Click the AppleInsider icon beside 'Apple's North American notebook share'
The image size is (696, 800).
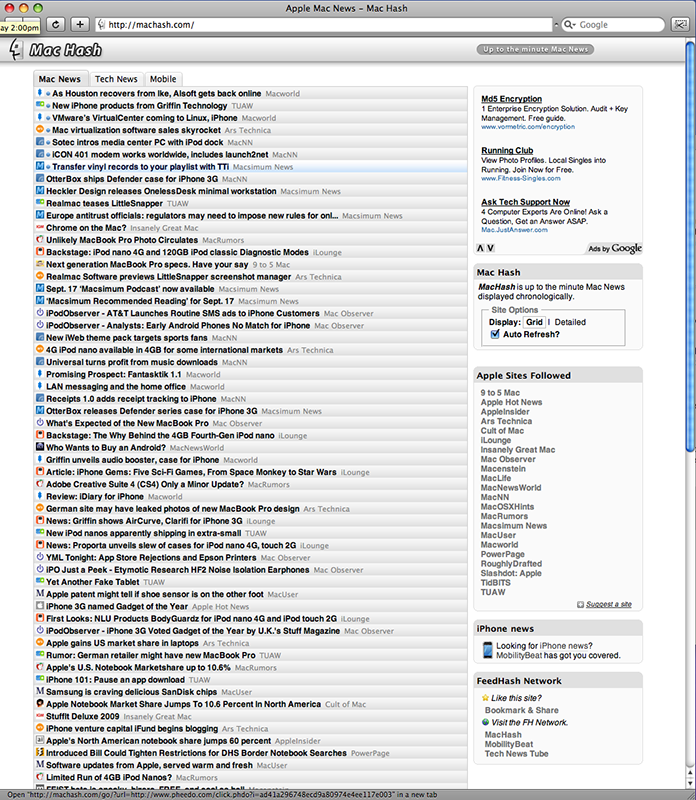[x=39, y=740]
